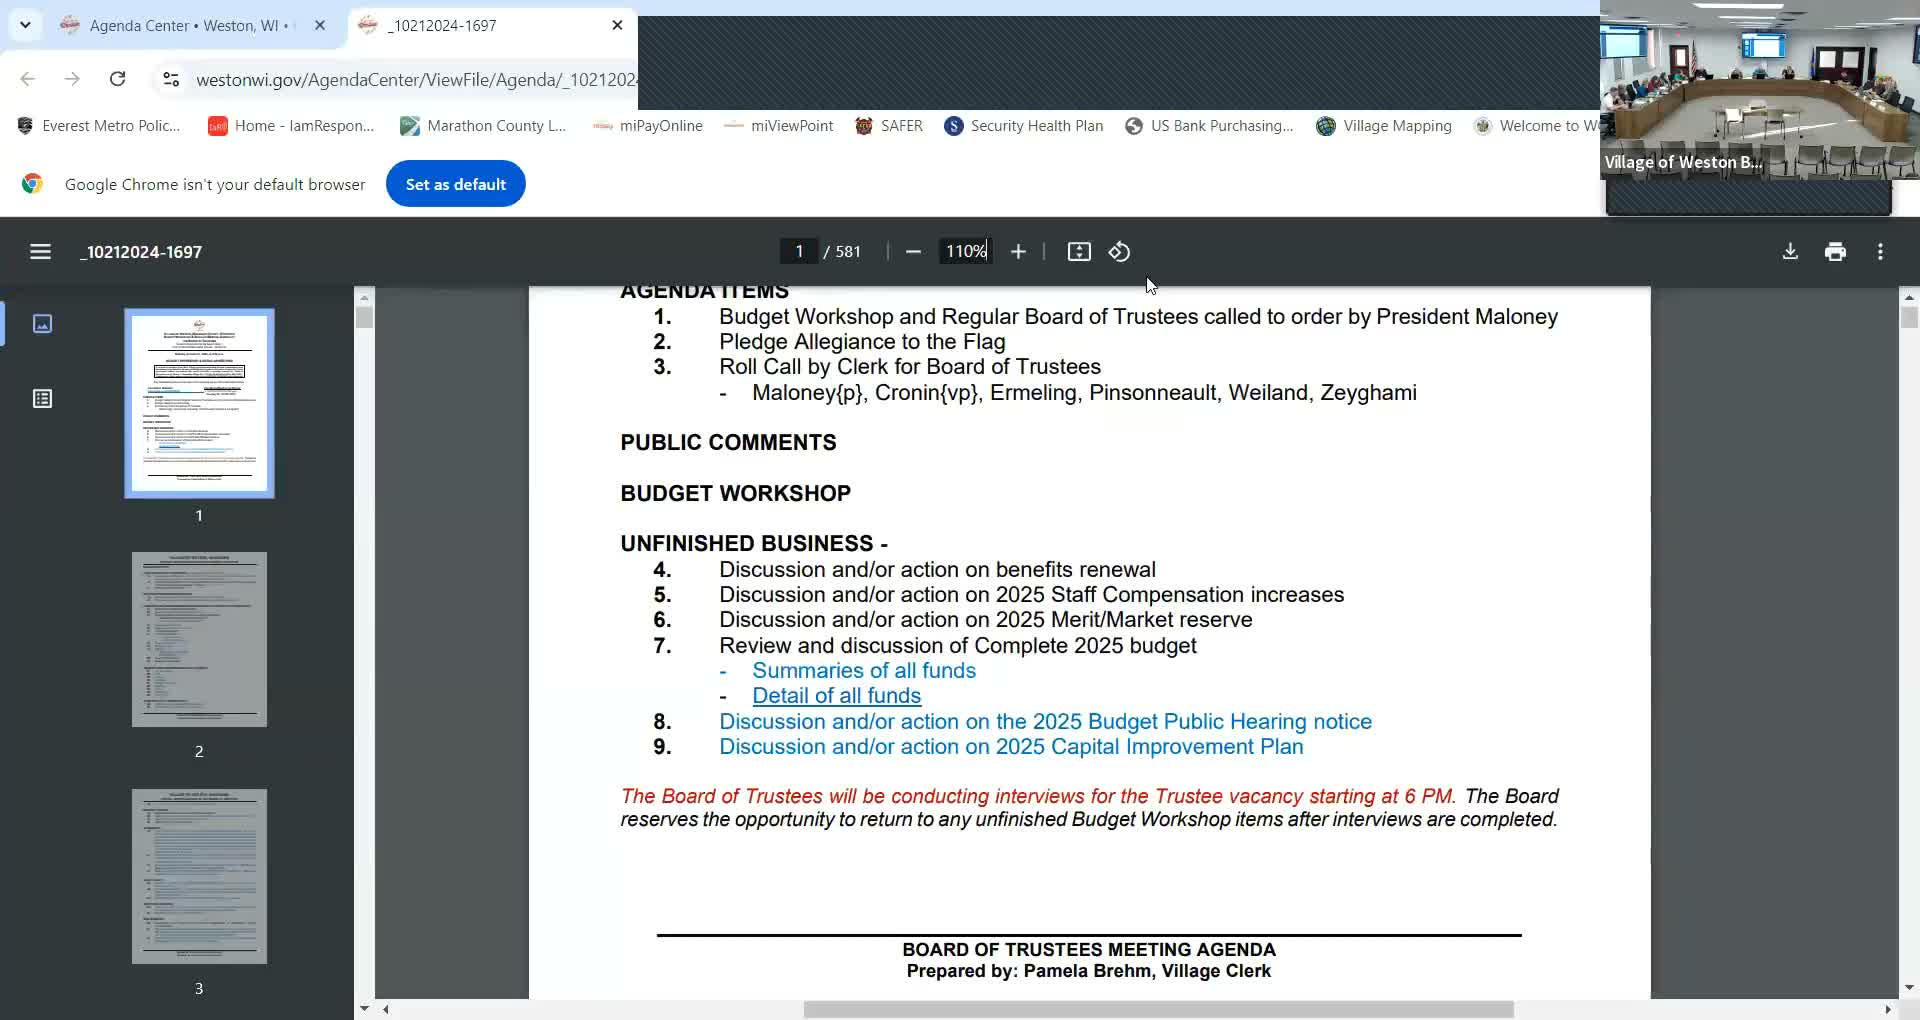Open Home - IamResponding bookmark
Viewport: 1920px width, 1020px height.
click(x=291, y=126)
